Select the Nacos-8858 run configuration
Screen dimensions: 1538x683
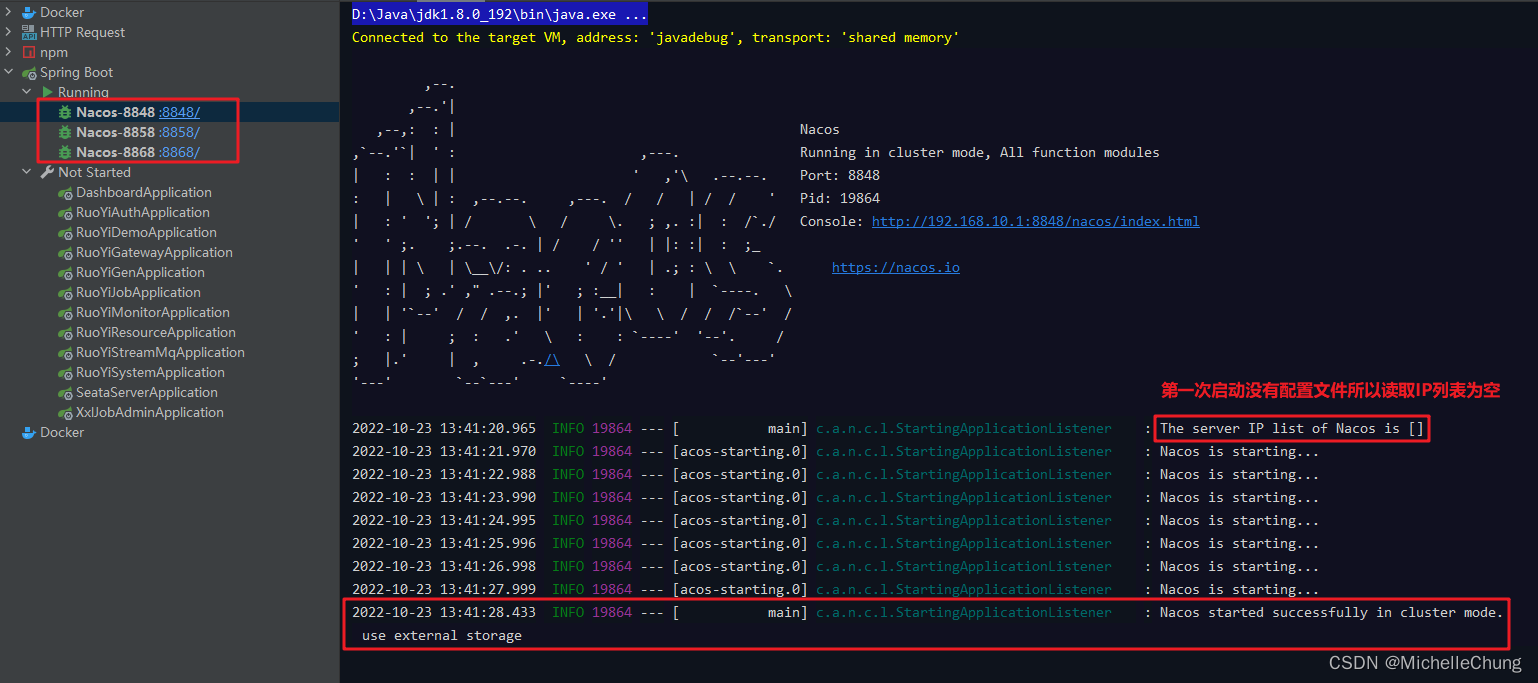(115, 132)
